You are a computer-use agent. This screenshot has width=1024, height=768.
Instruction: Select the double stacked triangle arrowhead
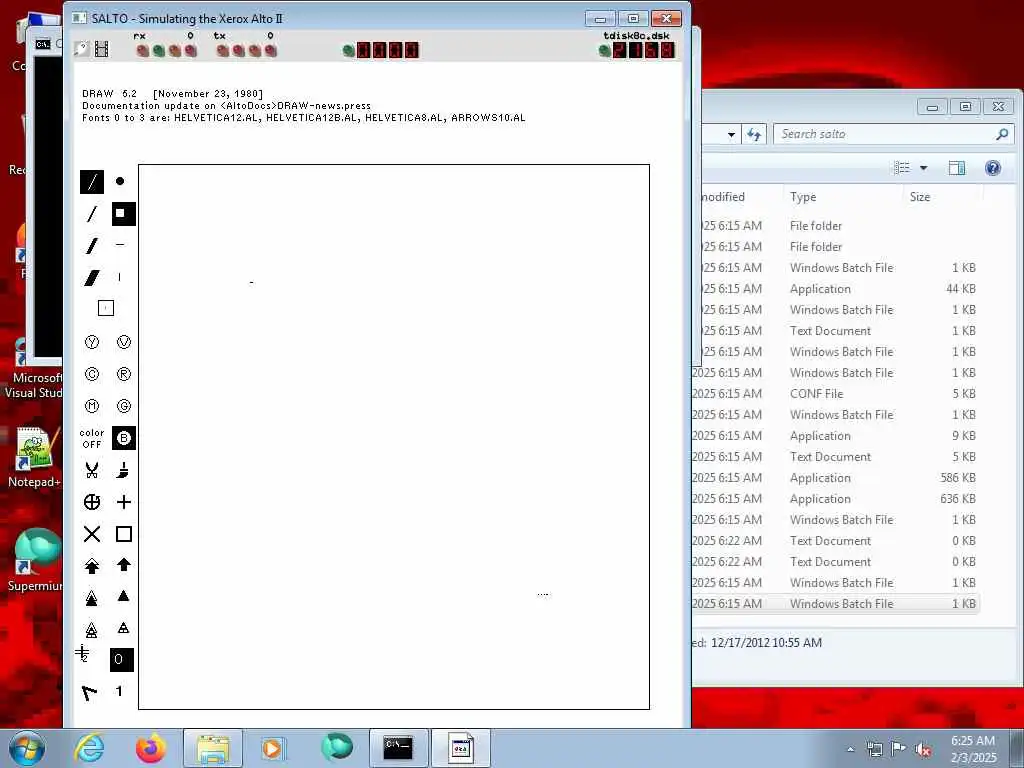pos(92,598)
